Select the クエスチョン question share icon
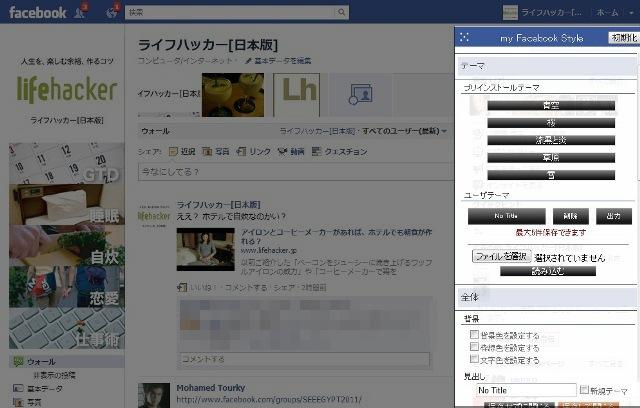This screenshot has height=408, width=640. point(316,151)
